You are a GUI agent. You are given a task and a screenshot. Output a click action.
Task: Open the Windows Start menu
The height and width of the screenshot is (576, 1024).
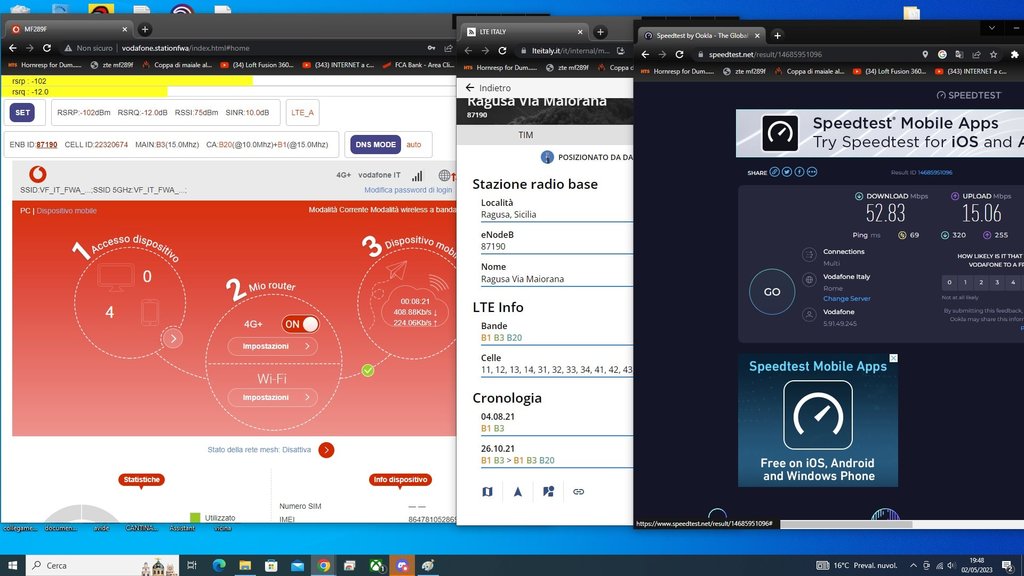point(12,565)
